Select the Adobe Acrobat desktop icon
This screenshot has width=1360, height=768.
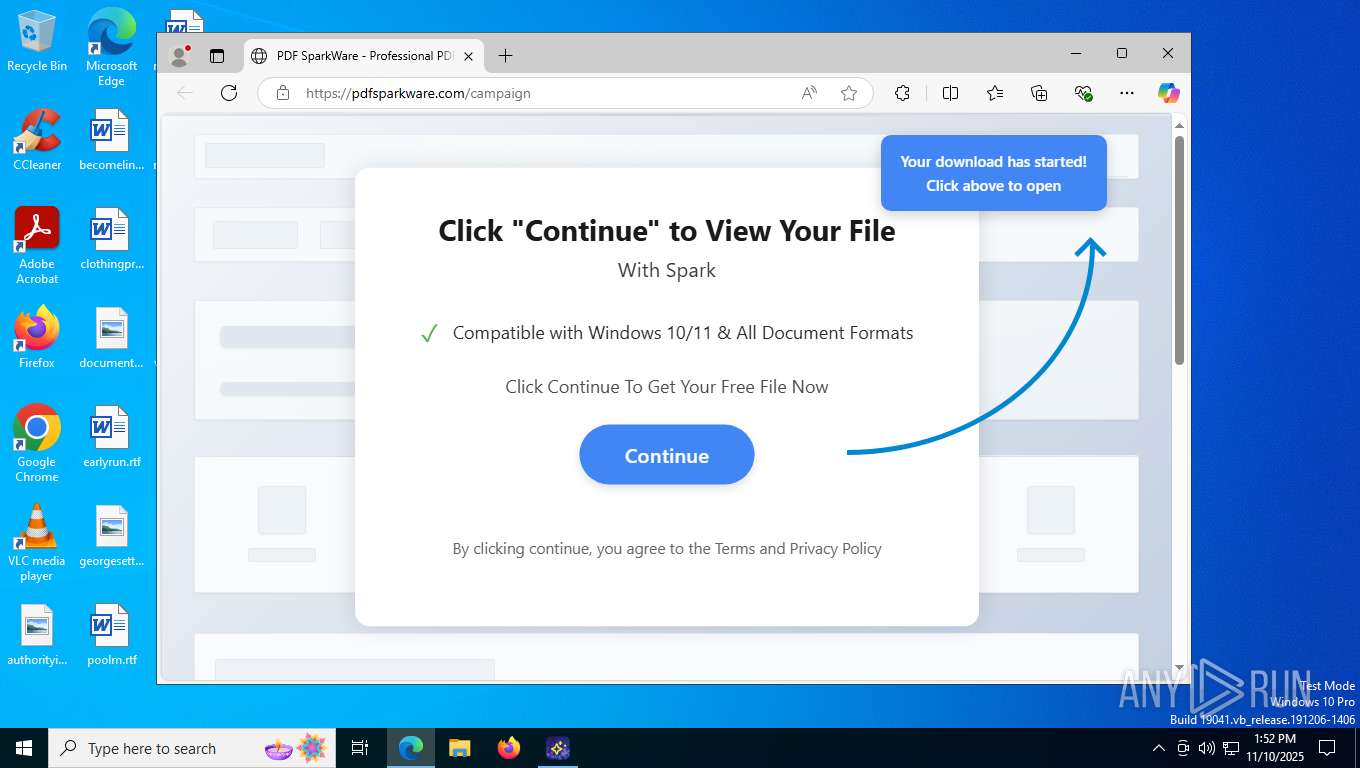tap(37, 246)
